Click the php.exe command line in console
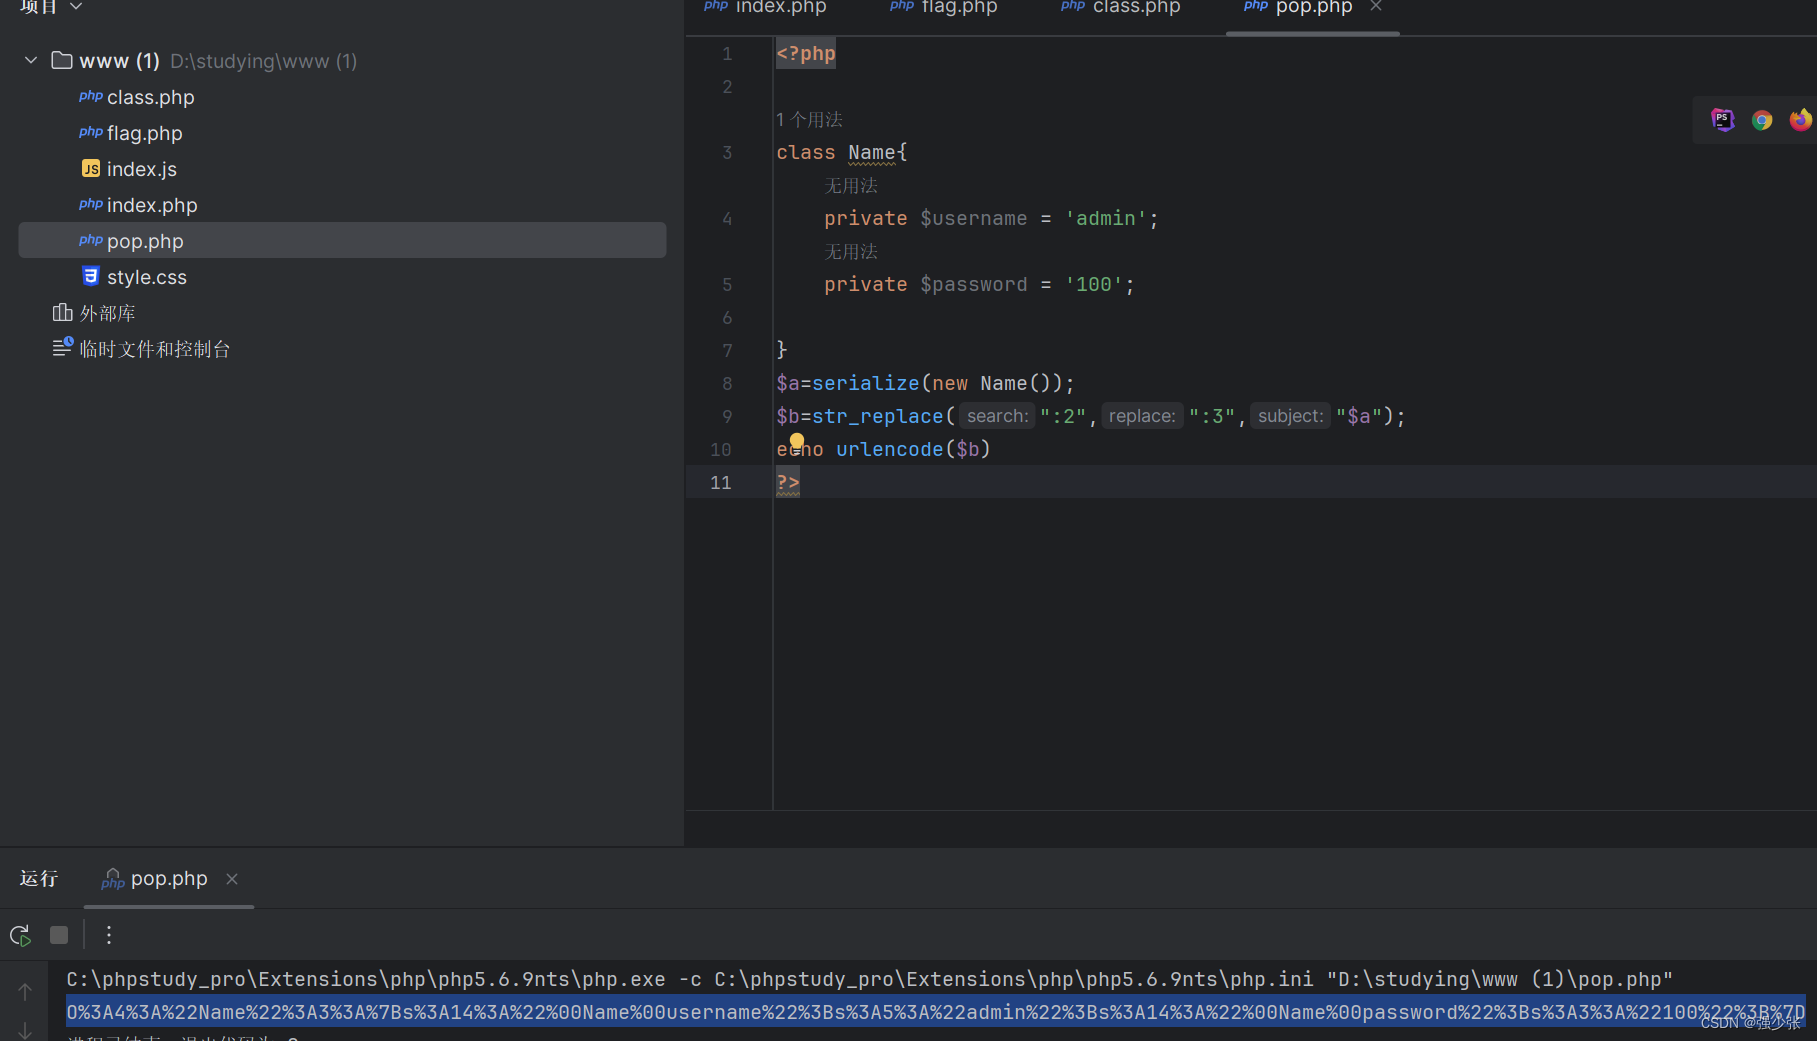The width and height of the screenshot is (1817, 1041). [869, 979]
